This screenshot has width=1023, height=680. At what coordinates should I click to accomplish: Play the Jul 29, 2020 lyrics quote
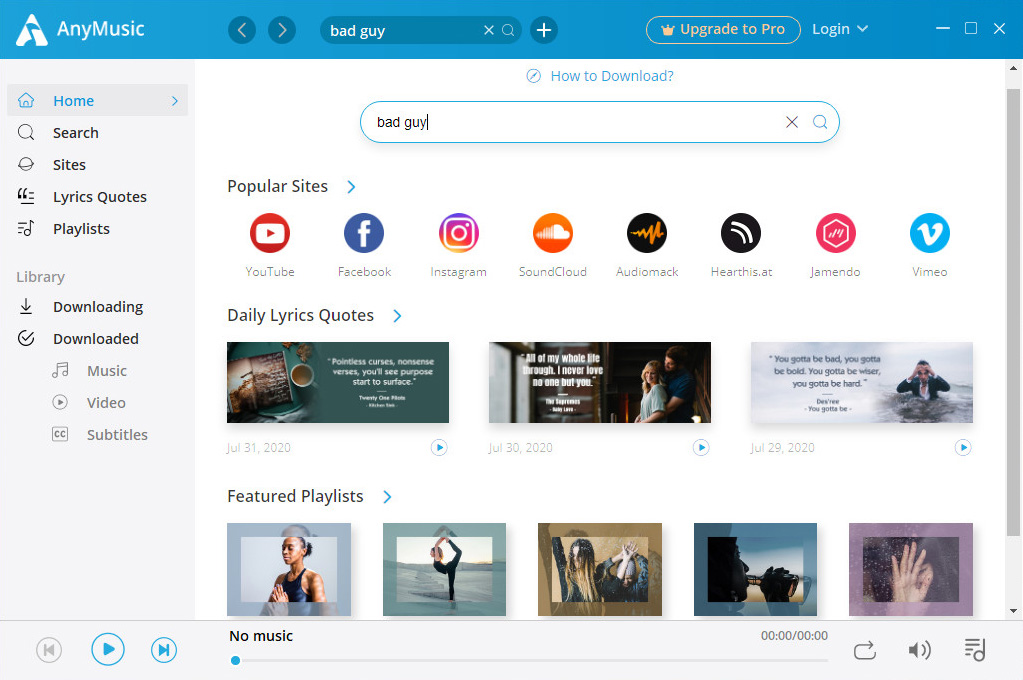pyautogui.click(x=963, y=448)
